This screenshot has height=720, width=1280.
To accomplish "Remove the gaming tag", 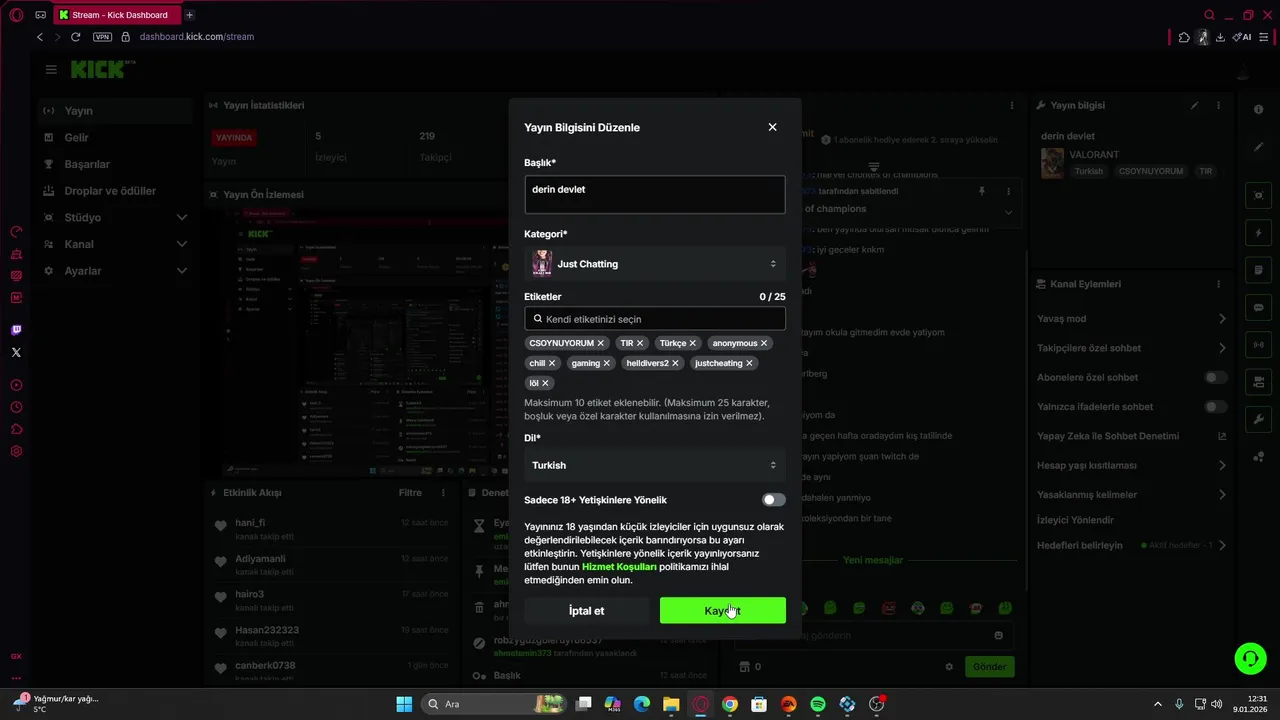I will click(607, 363).
